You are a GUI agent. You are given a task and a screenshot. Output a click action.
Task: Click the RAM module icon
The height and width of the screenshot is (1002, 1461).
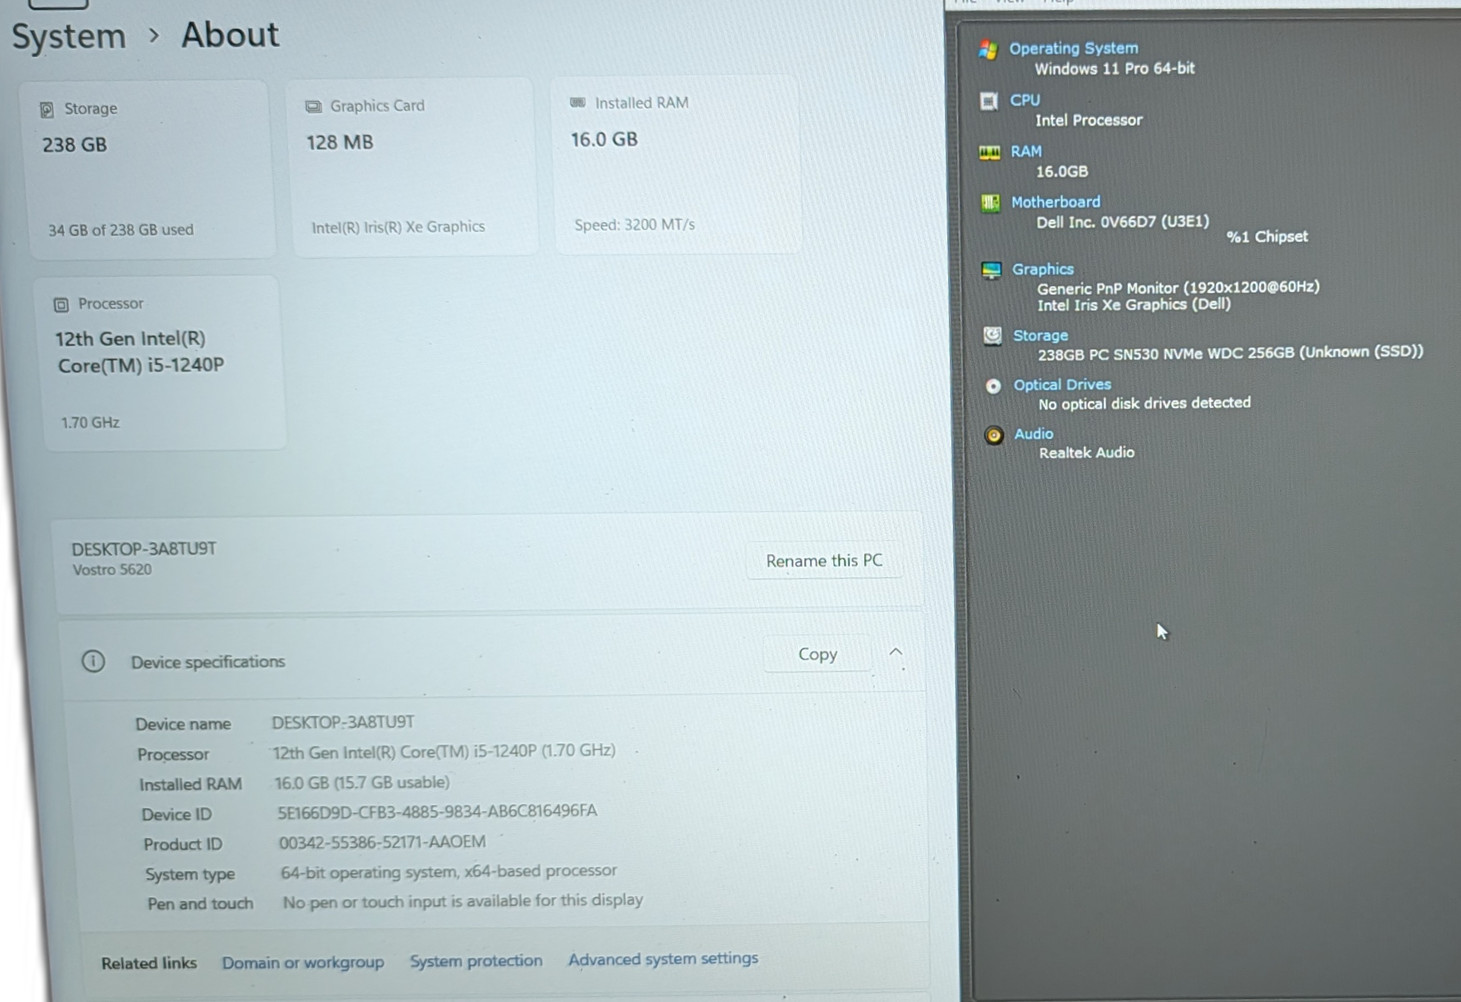pos(989,152)
